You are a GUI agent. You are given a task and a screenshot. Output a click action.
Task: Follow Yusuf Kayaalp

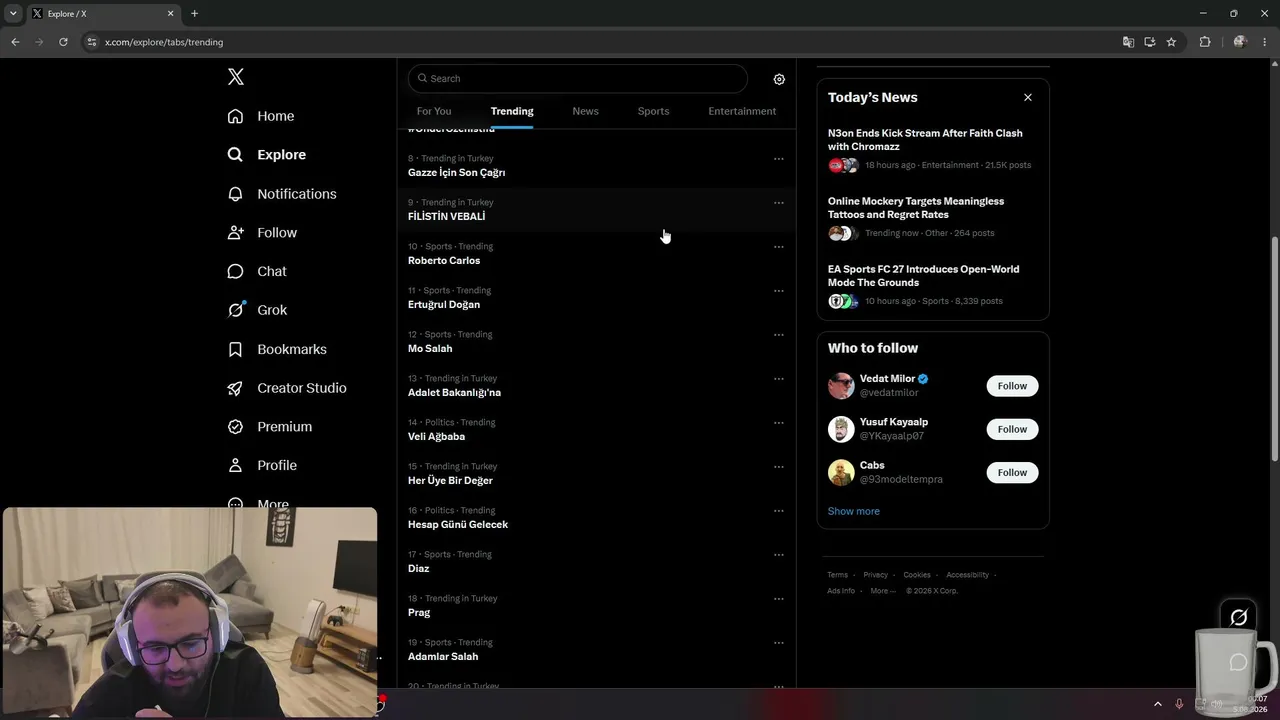click(x=1012, y=429)
